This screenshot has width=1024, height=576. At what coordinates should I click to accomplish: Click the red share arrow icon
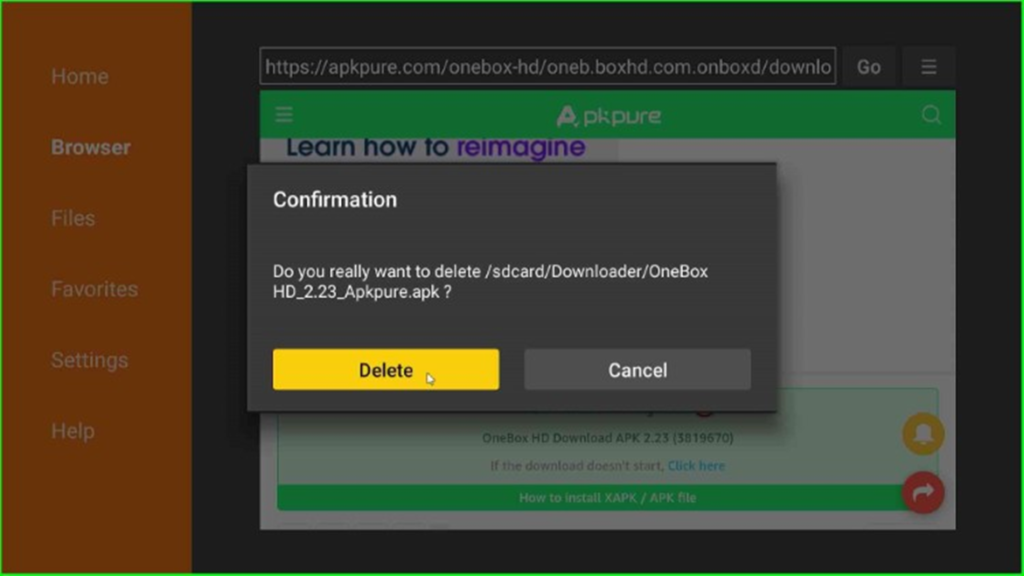click(x=923, y=492)
